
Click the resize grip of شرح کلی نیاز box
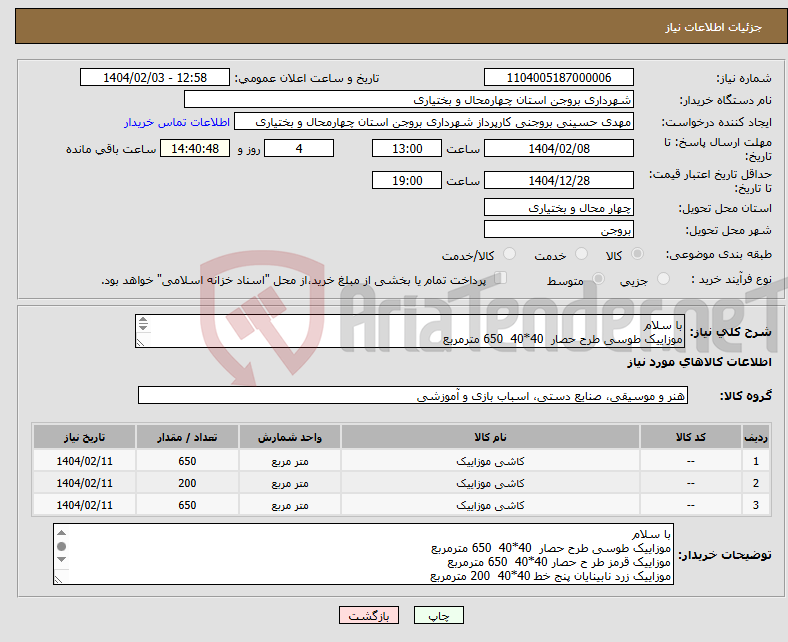click(140, 343)
